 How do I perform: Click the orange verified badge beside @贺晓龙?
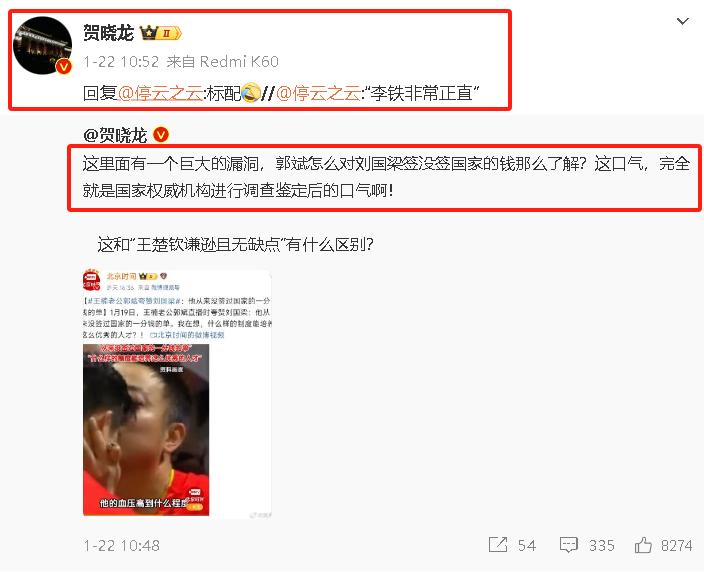[x=161, y=134]
